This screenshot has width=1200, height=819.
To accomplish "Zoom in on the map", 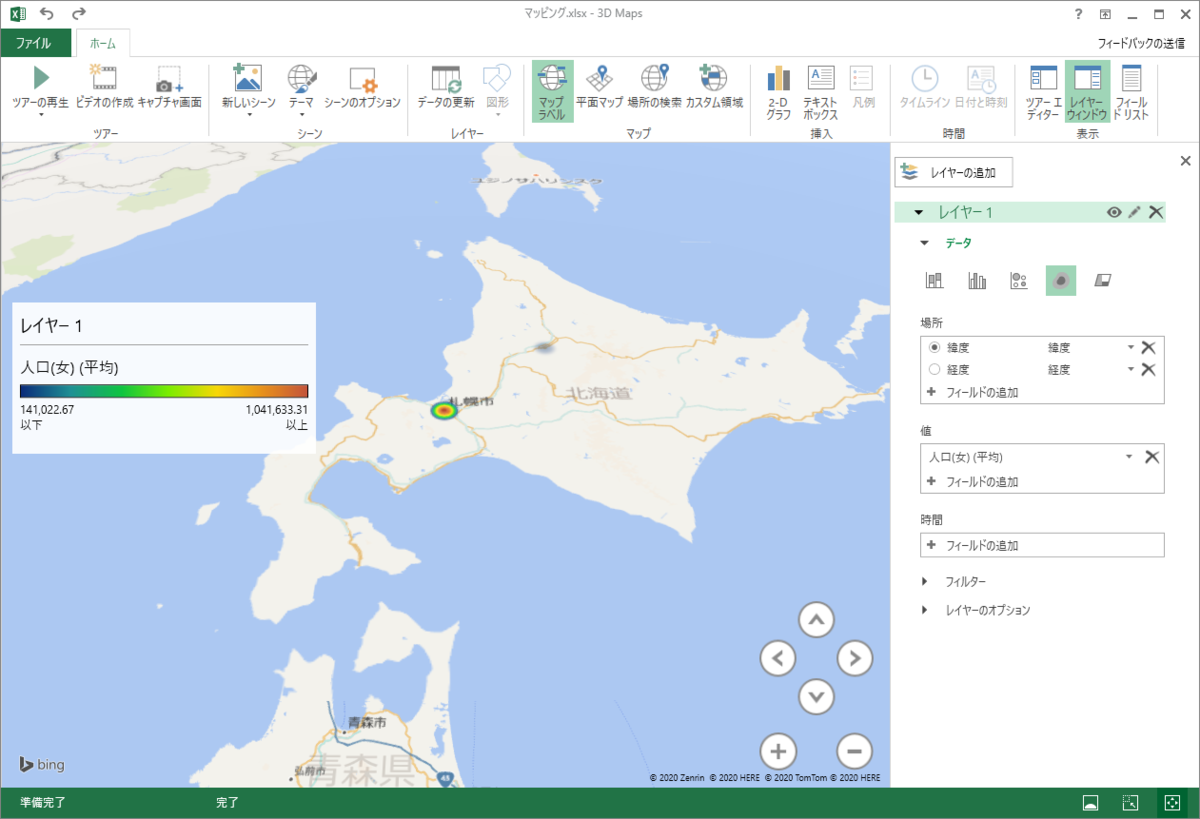I will tap(778, 751).
